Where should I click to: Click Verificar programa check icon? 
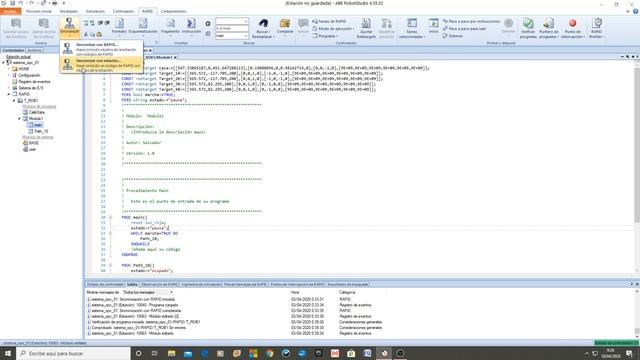tap(528, 28)
